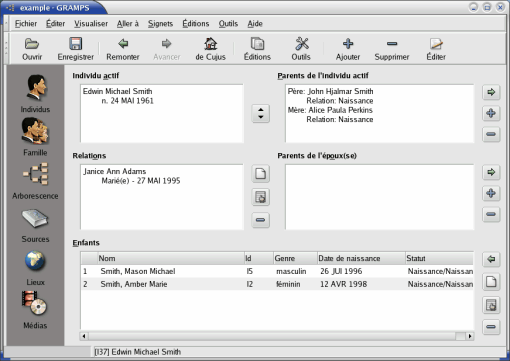
Task: Click the document-with-pointer button beside Enfants
Action: [491, 305]
